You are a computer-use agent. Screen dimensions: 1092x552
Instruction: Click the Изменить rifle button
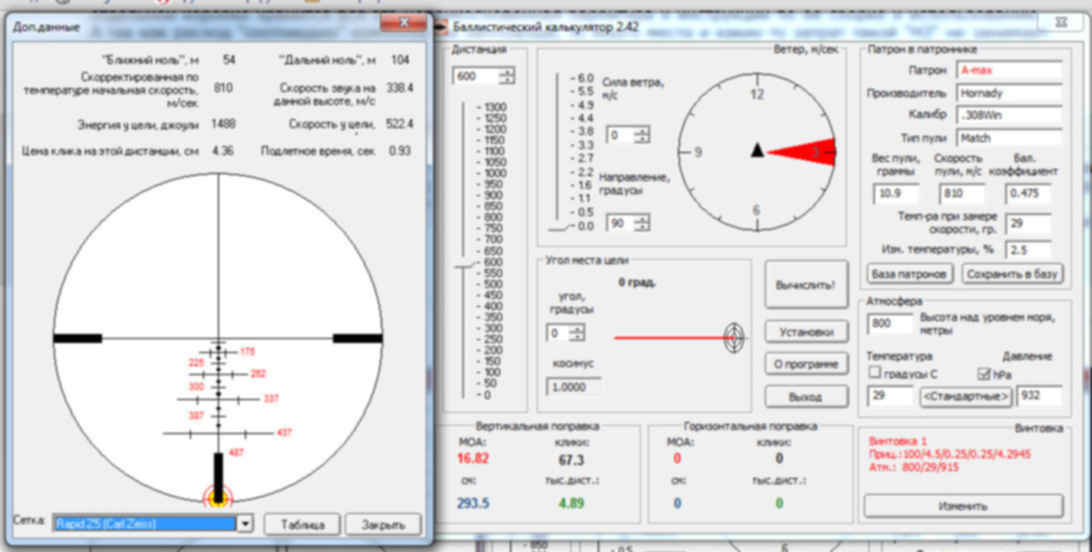click(x=962, y=506)
